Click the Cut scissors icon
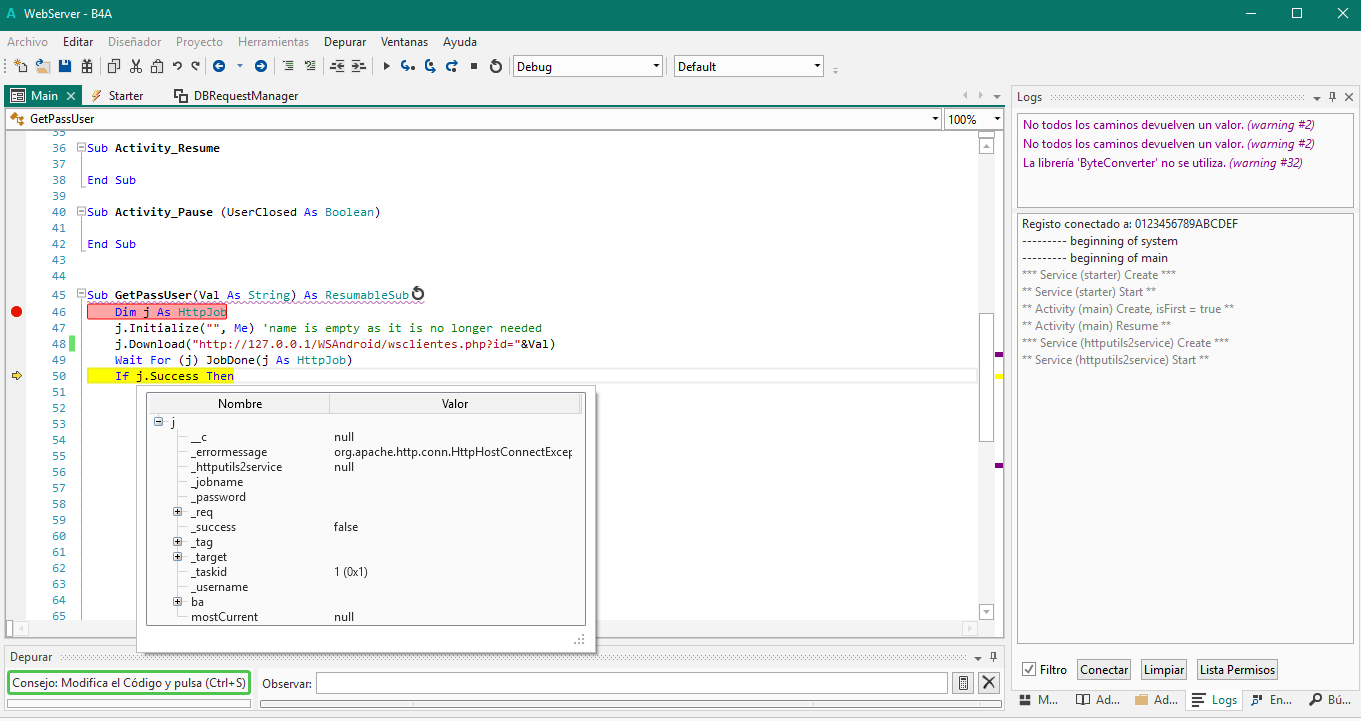1361x721 pixels. [x=135, y=67]
